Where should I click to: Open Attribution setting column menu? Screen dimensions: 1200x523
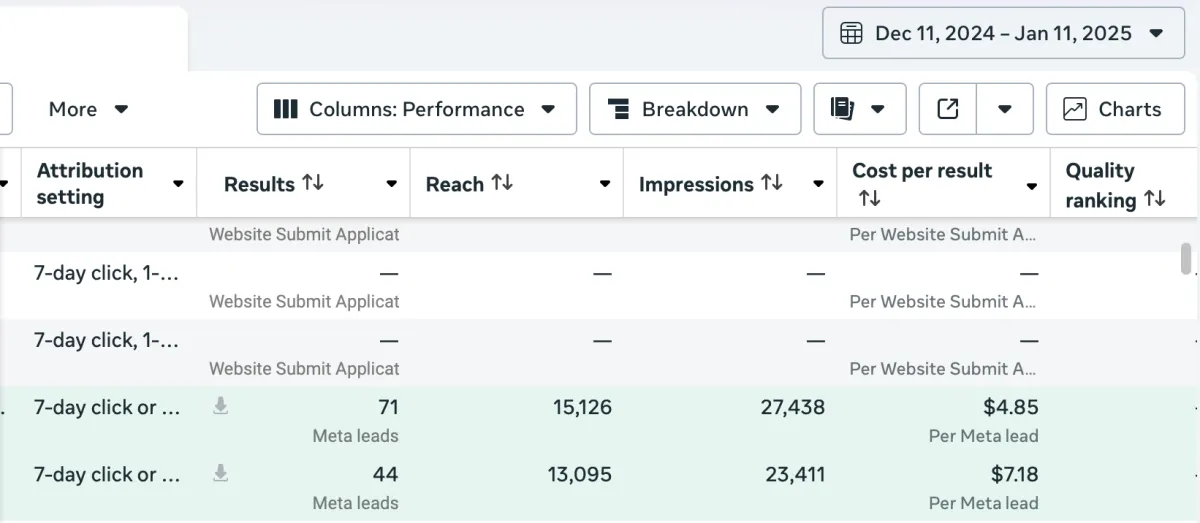tap(178, 184)
